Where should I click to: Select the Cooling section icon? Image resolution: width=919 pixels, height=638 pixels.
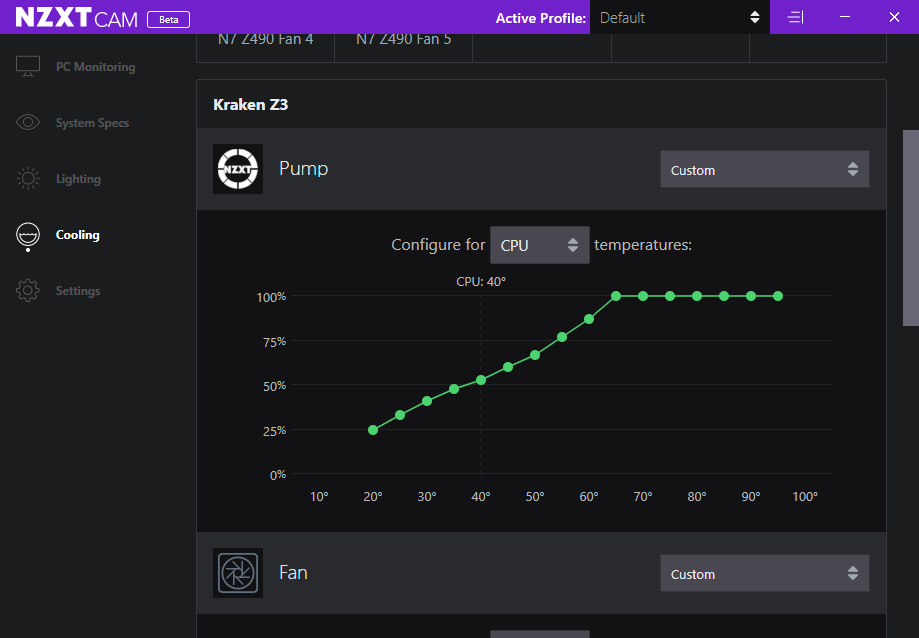(x=27, y=234)
